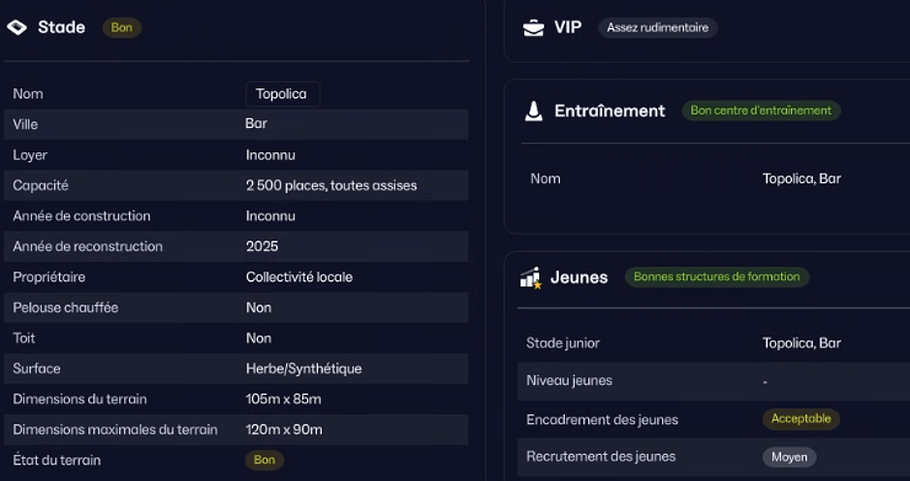Viewport: 910px width, 481px height.
Task: Click the Année de construction value 'Inconnu'
Action: 270,216
